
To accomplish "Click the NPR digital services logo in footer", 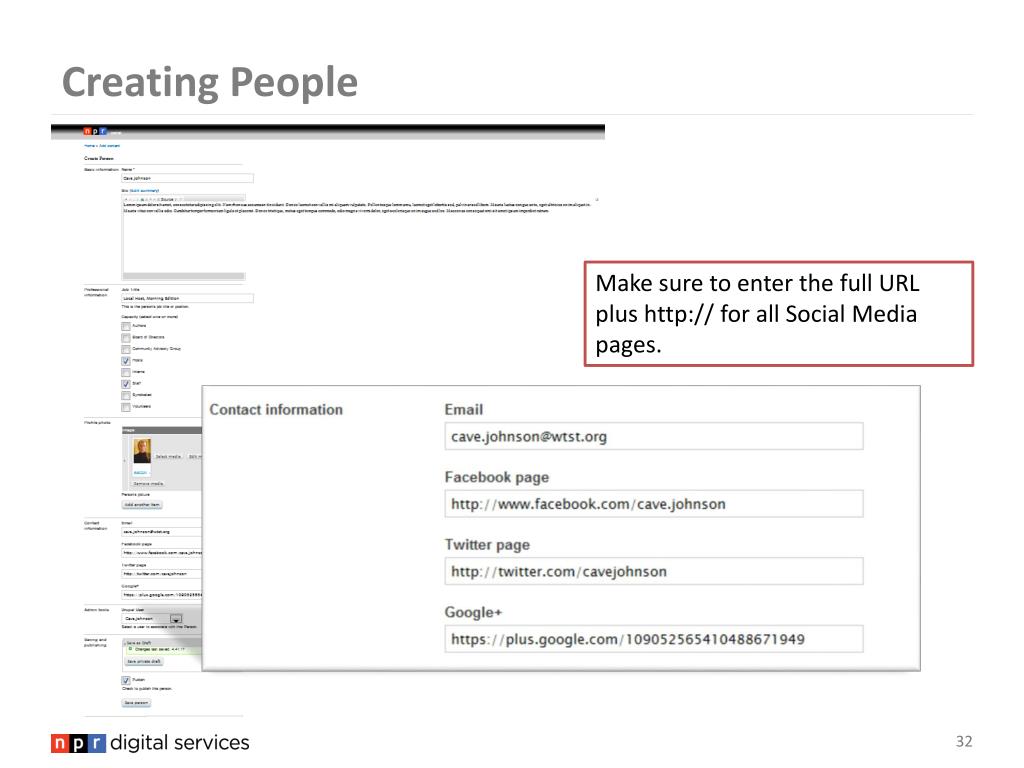I will [x=150, y=743].
